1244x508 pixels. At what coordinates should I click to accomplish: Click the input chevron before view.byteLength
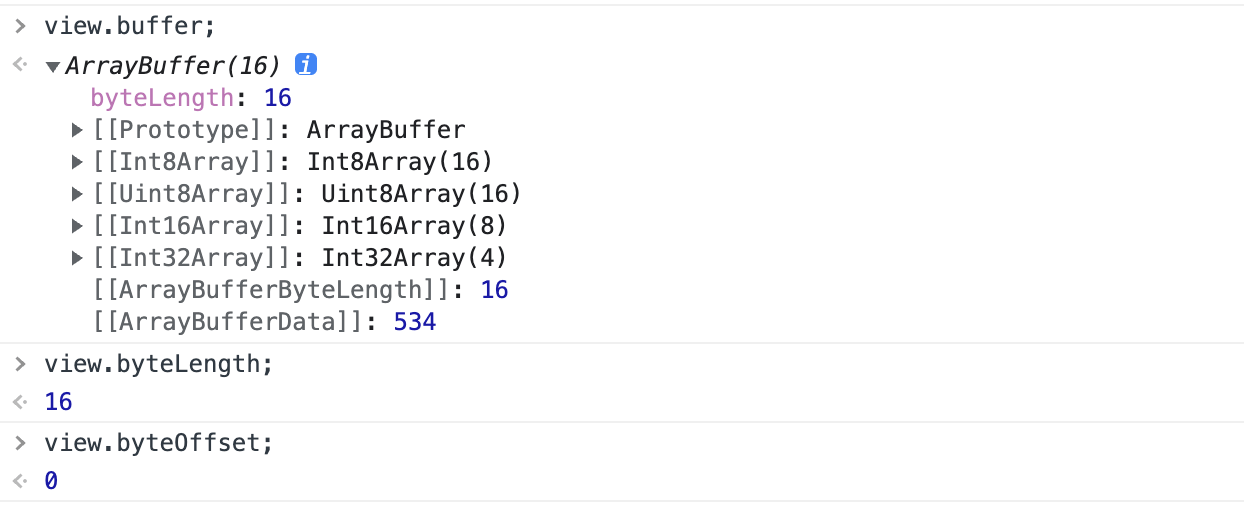pos(20,364)
